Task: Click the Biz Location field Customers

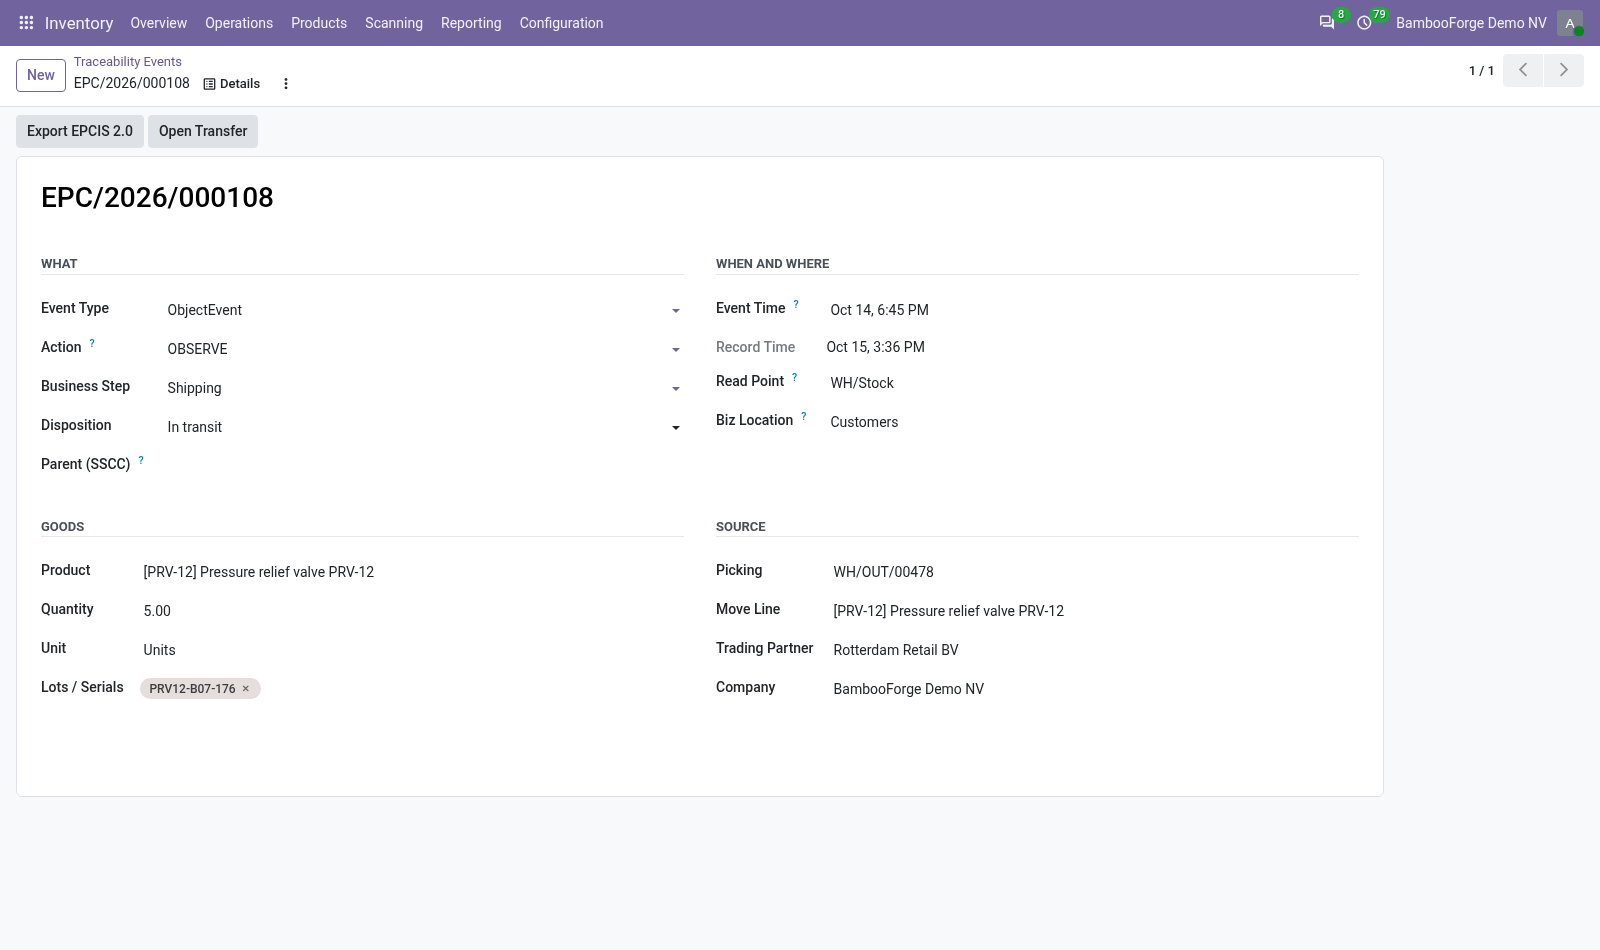Action: [x=1094, y=422]
